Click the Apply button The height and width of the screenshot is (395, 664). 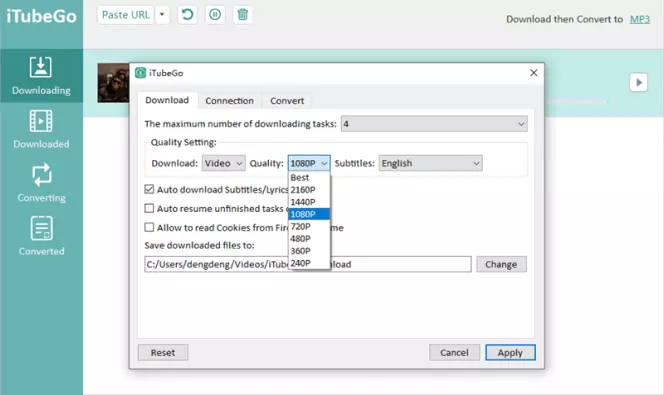pyautogui.click(x=510, y=352)
